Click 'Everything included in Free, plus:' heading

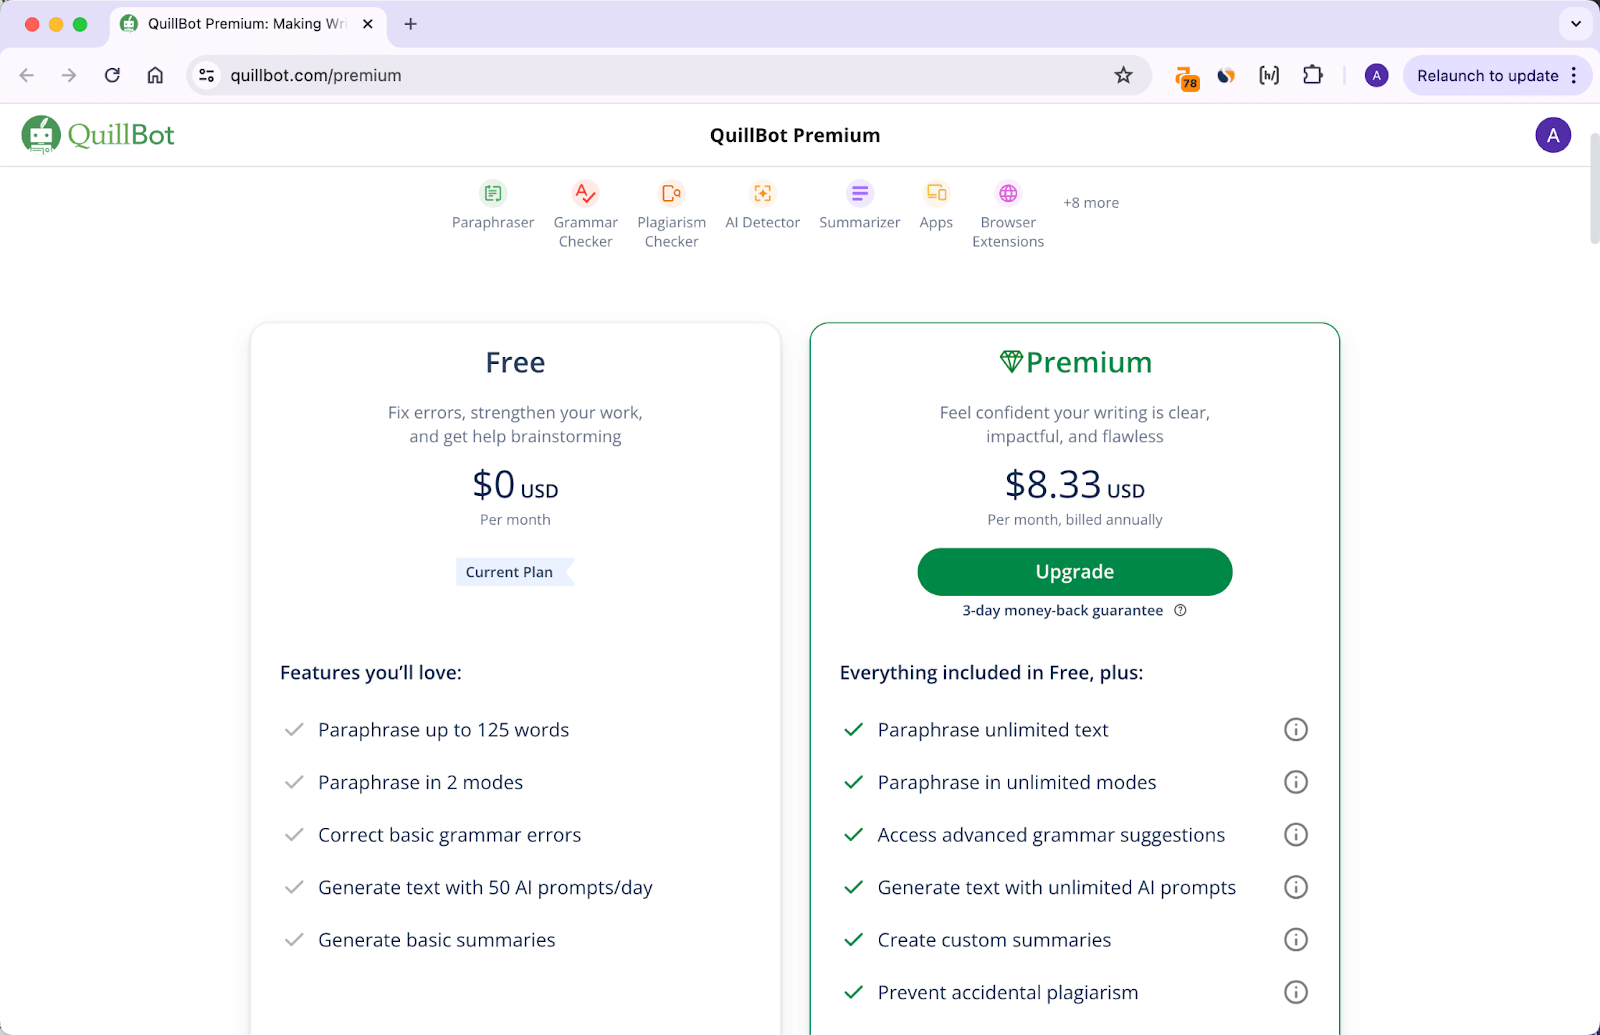tap(991, 673)
